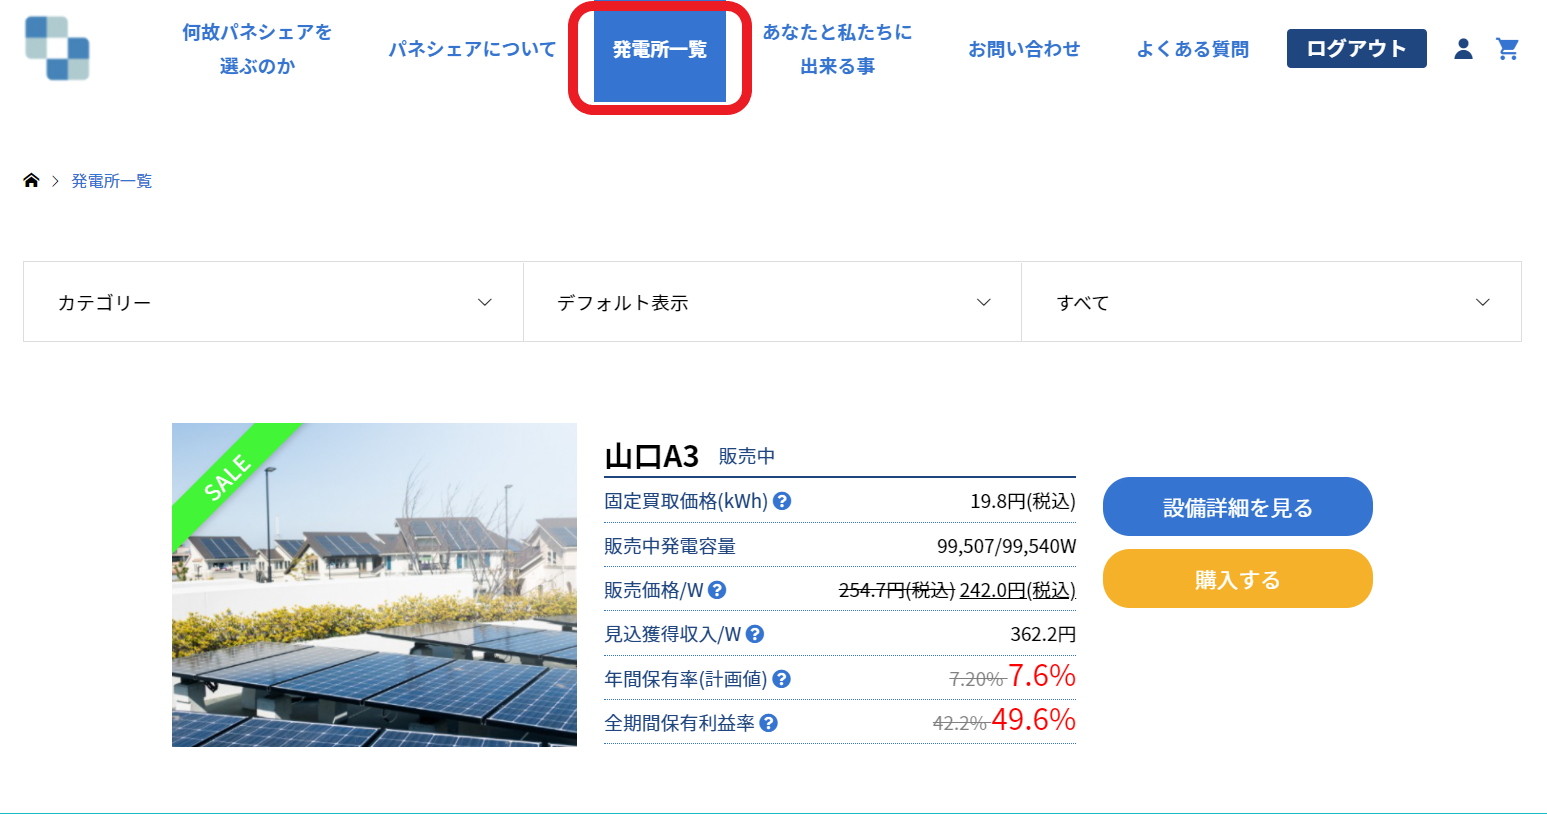Expand the すべて filter dropdown
Image resolution: width=1547 pixels, height=814 pixels.
tap(1271, 302)
